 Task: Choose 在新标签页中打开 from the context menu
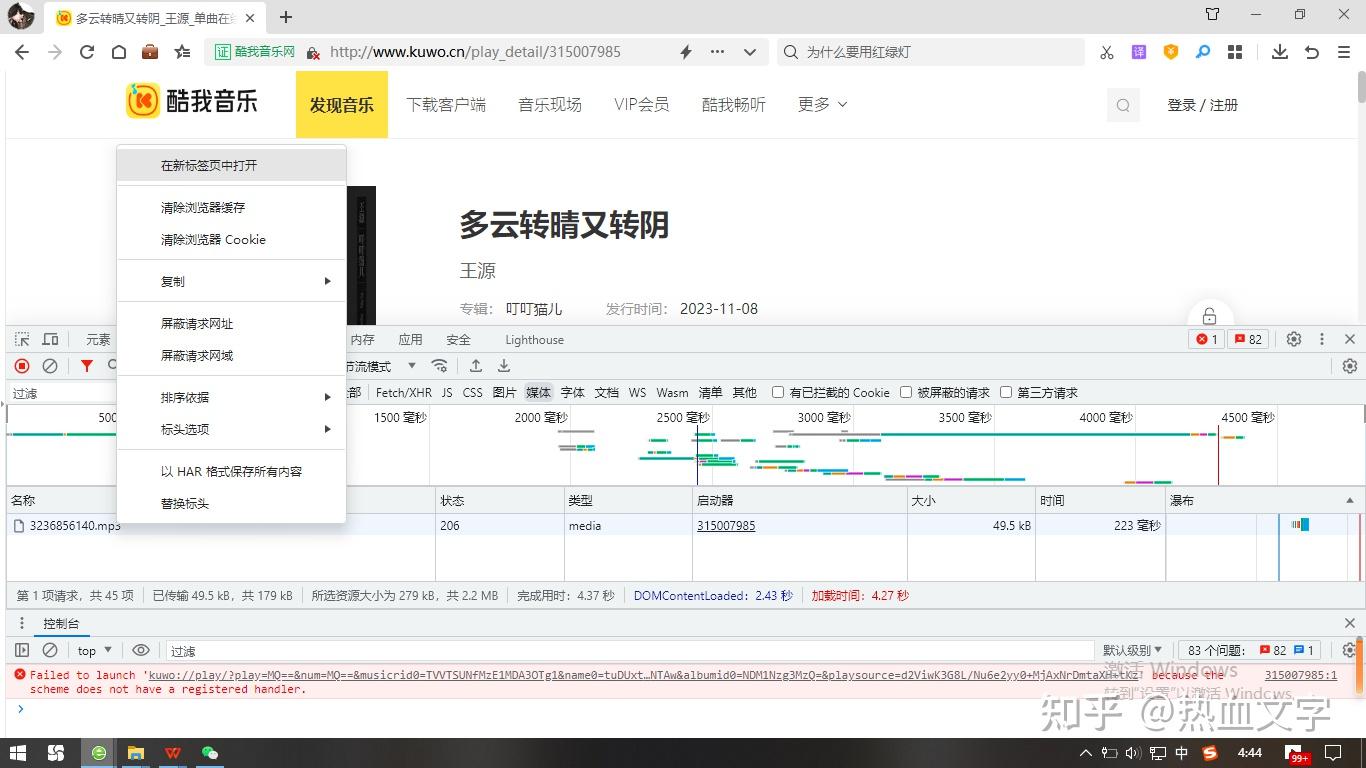[232, 165]
